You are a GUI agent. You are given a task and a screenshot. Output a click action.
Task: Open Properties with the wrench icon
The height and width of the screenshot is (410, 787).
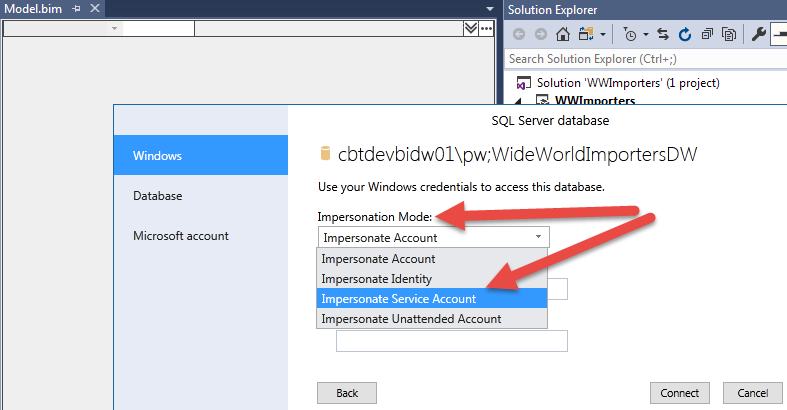(758, 34)
